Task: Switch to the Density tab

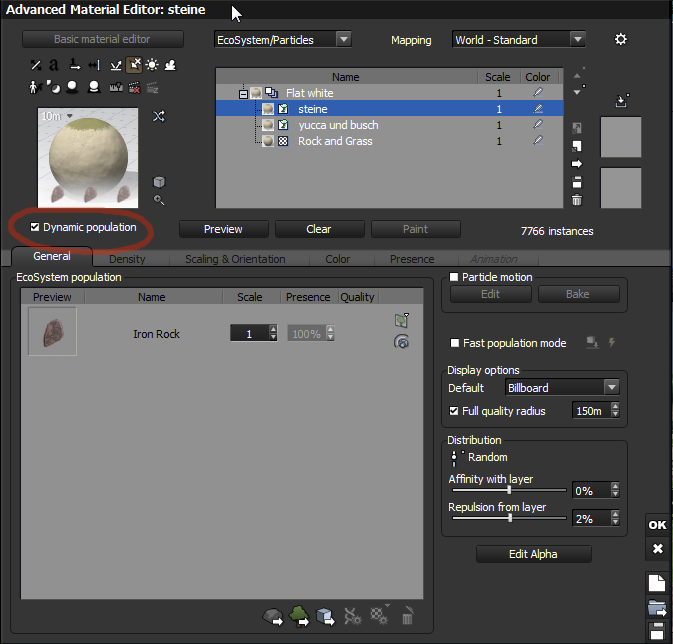Action: 127,259
